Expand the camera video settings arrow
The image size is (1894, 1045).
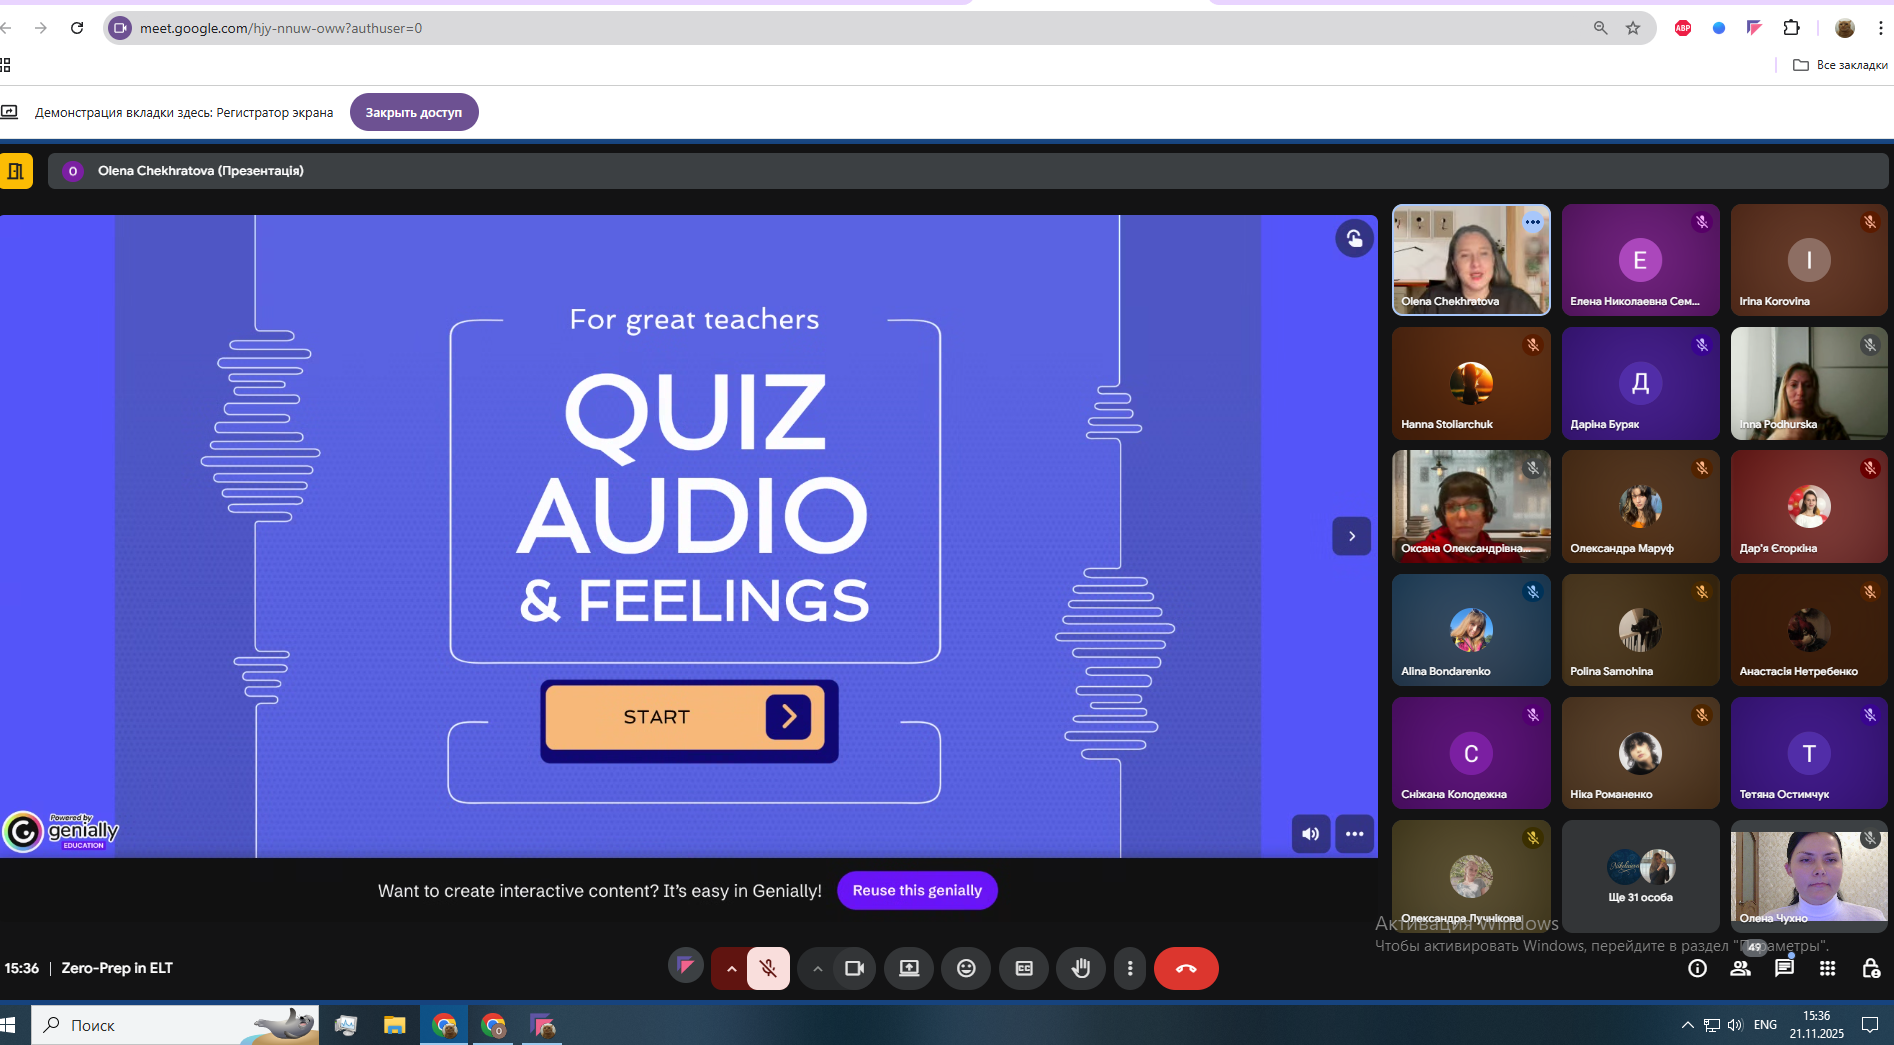pos(817,968)
